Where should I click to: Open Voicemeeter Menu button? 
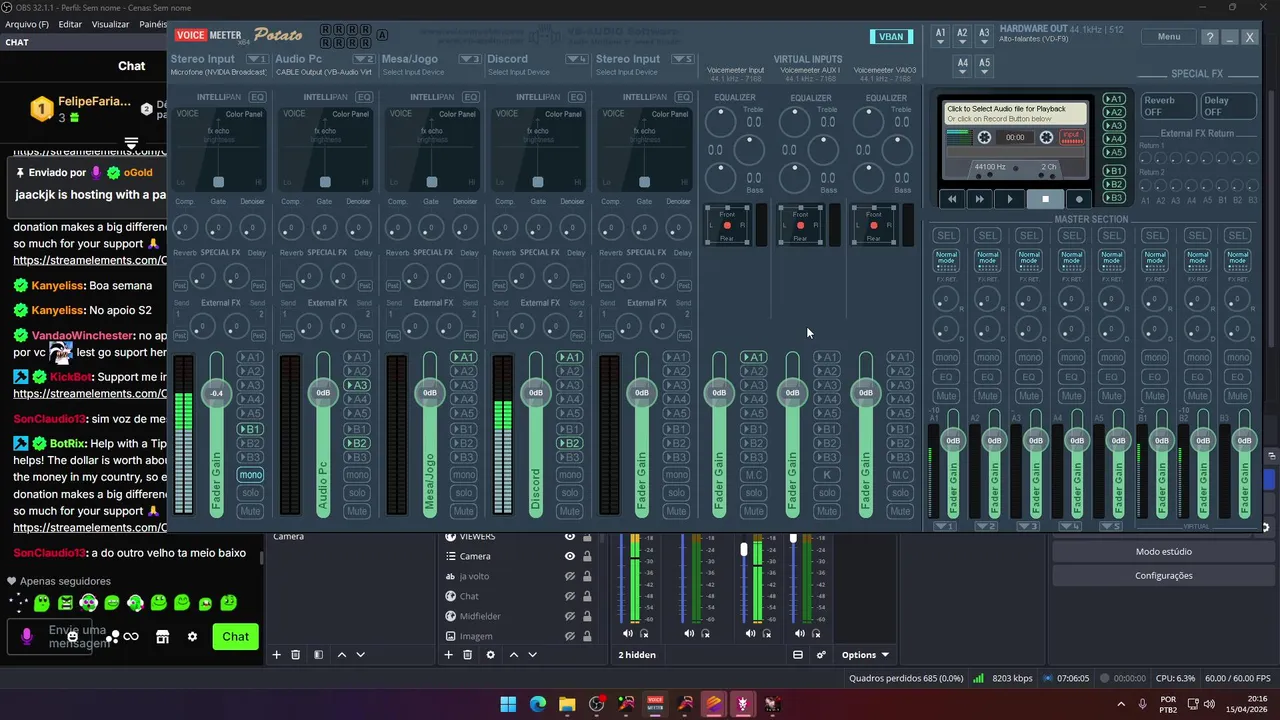click(x=1169, y=37)
